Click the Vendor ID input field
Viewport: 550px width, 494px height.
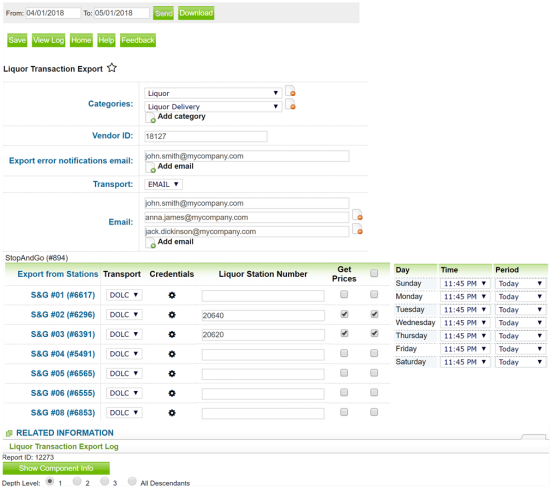[206, 136]
